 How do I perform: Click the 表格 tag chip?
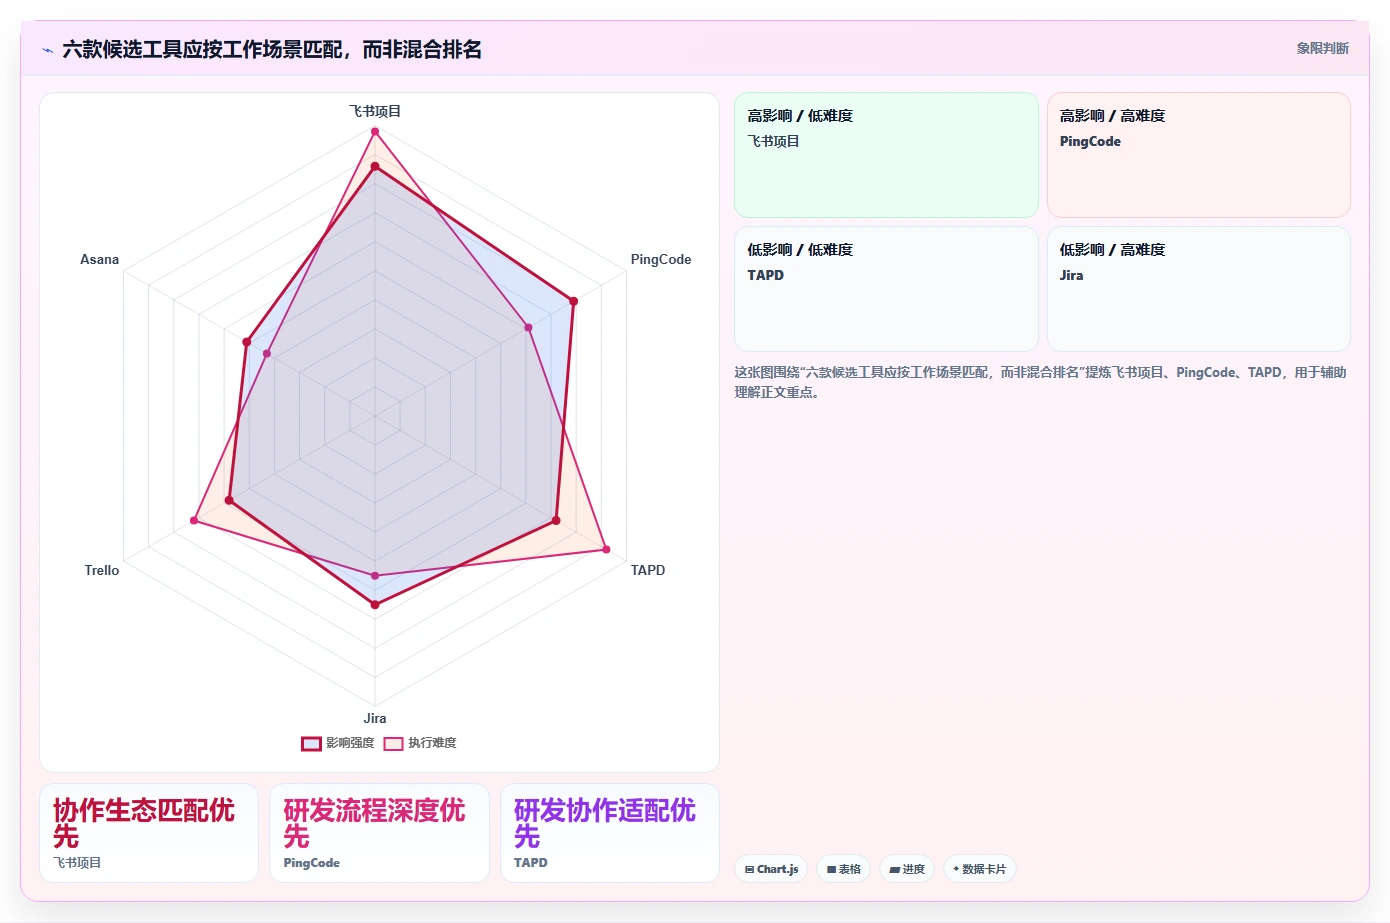(x=843, y=869)
